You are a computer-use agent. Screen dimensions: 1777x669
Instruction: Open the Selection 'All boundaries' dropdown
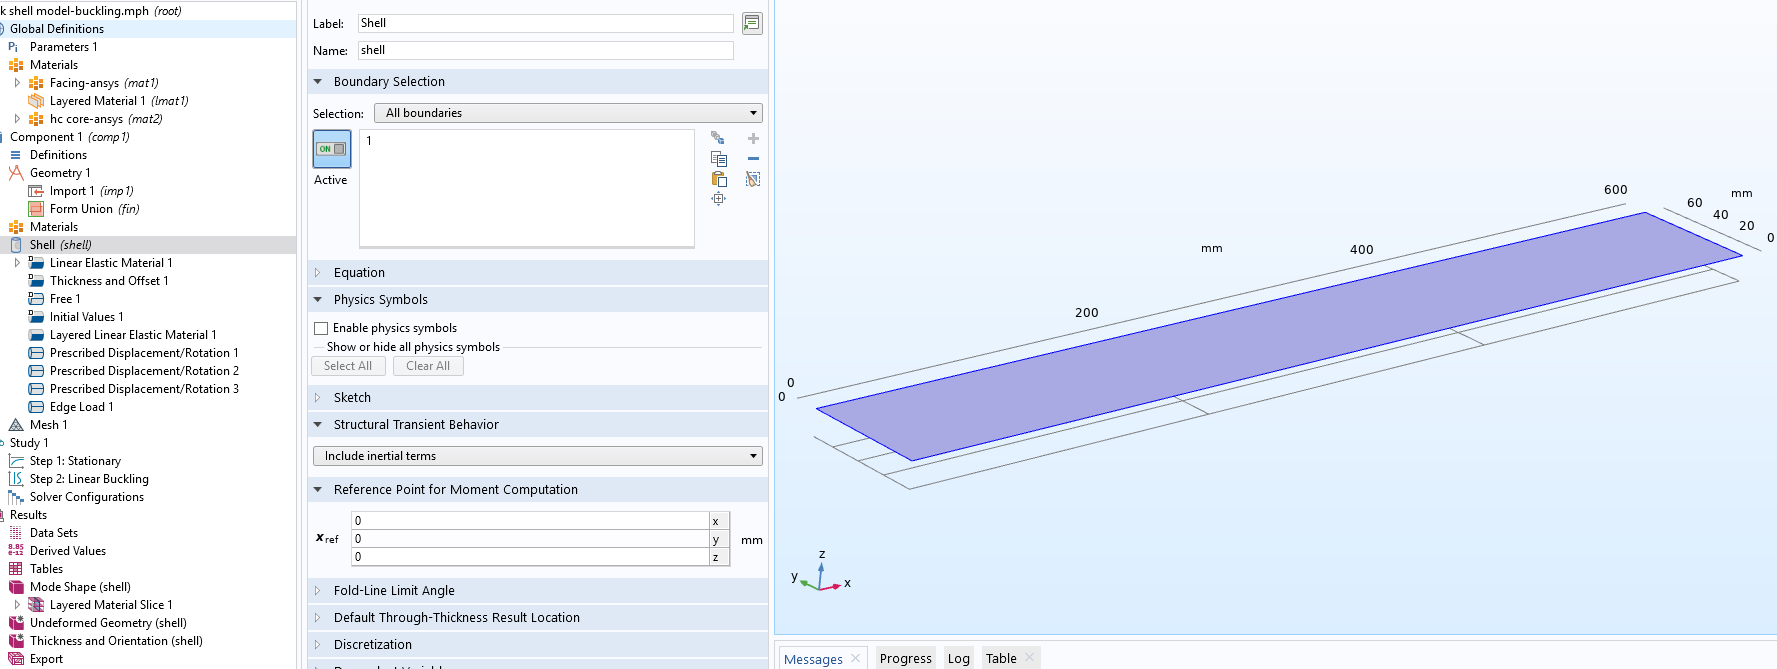567,113
